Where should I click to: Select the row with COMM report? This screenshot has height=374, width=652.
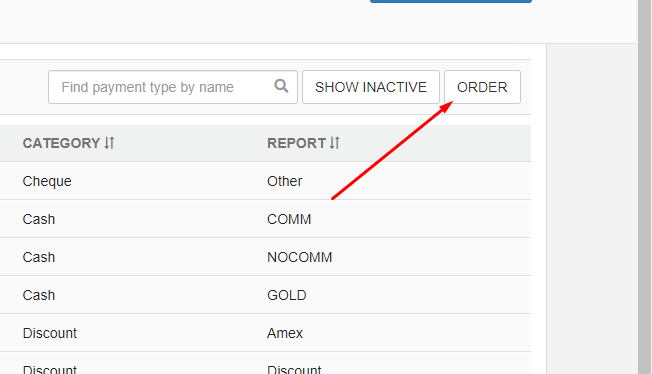(265, 219)
